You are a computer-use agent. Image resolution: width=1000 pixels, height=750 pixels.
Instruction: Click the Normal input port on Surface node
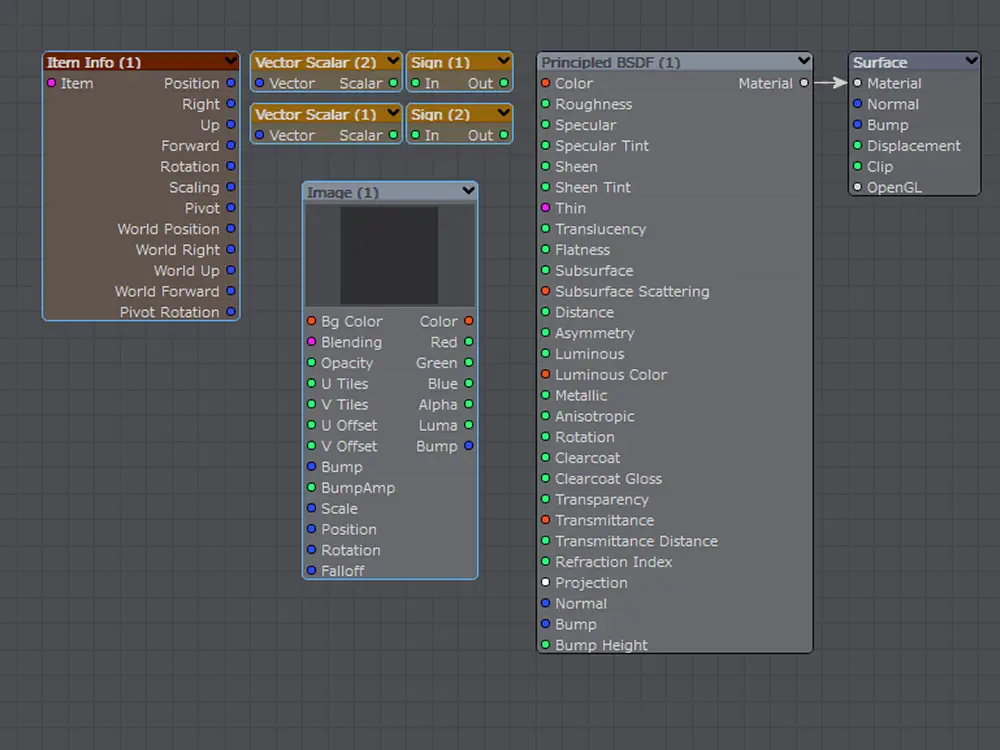click(x=857, y=104)
